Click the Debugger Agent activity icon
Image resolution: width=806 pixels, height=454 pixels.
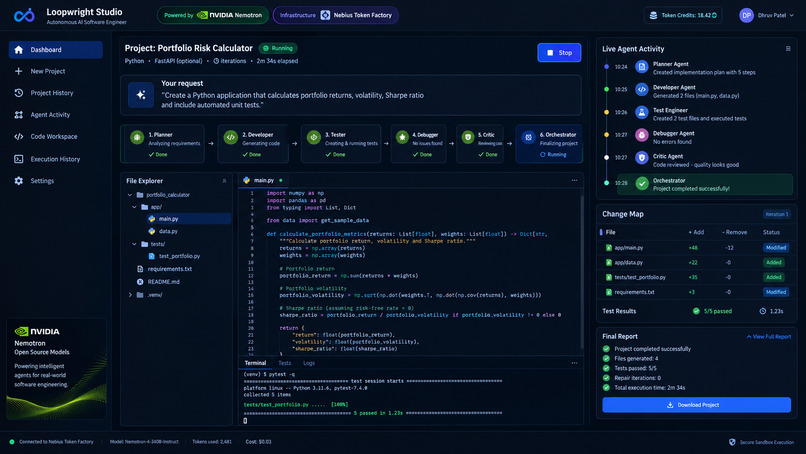pyautogui.click(x=642, y=135)
